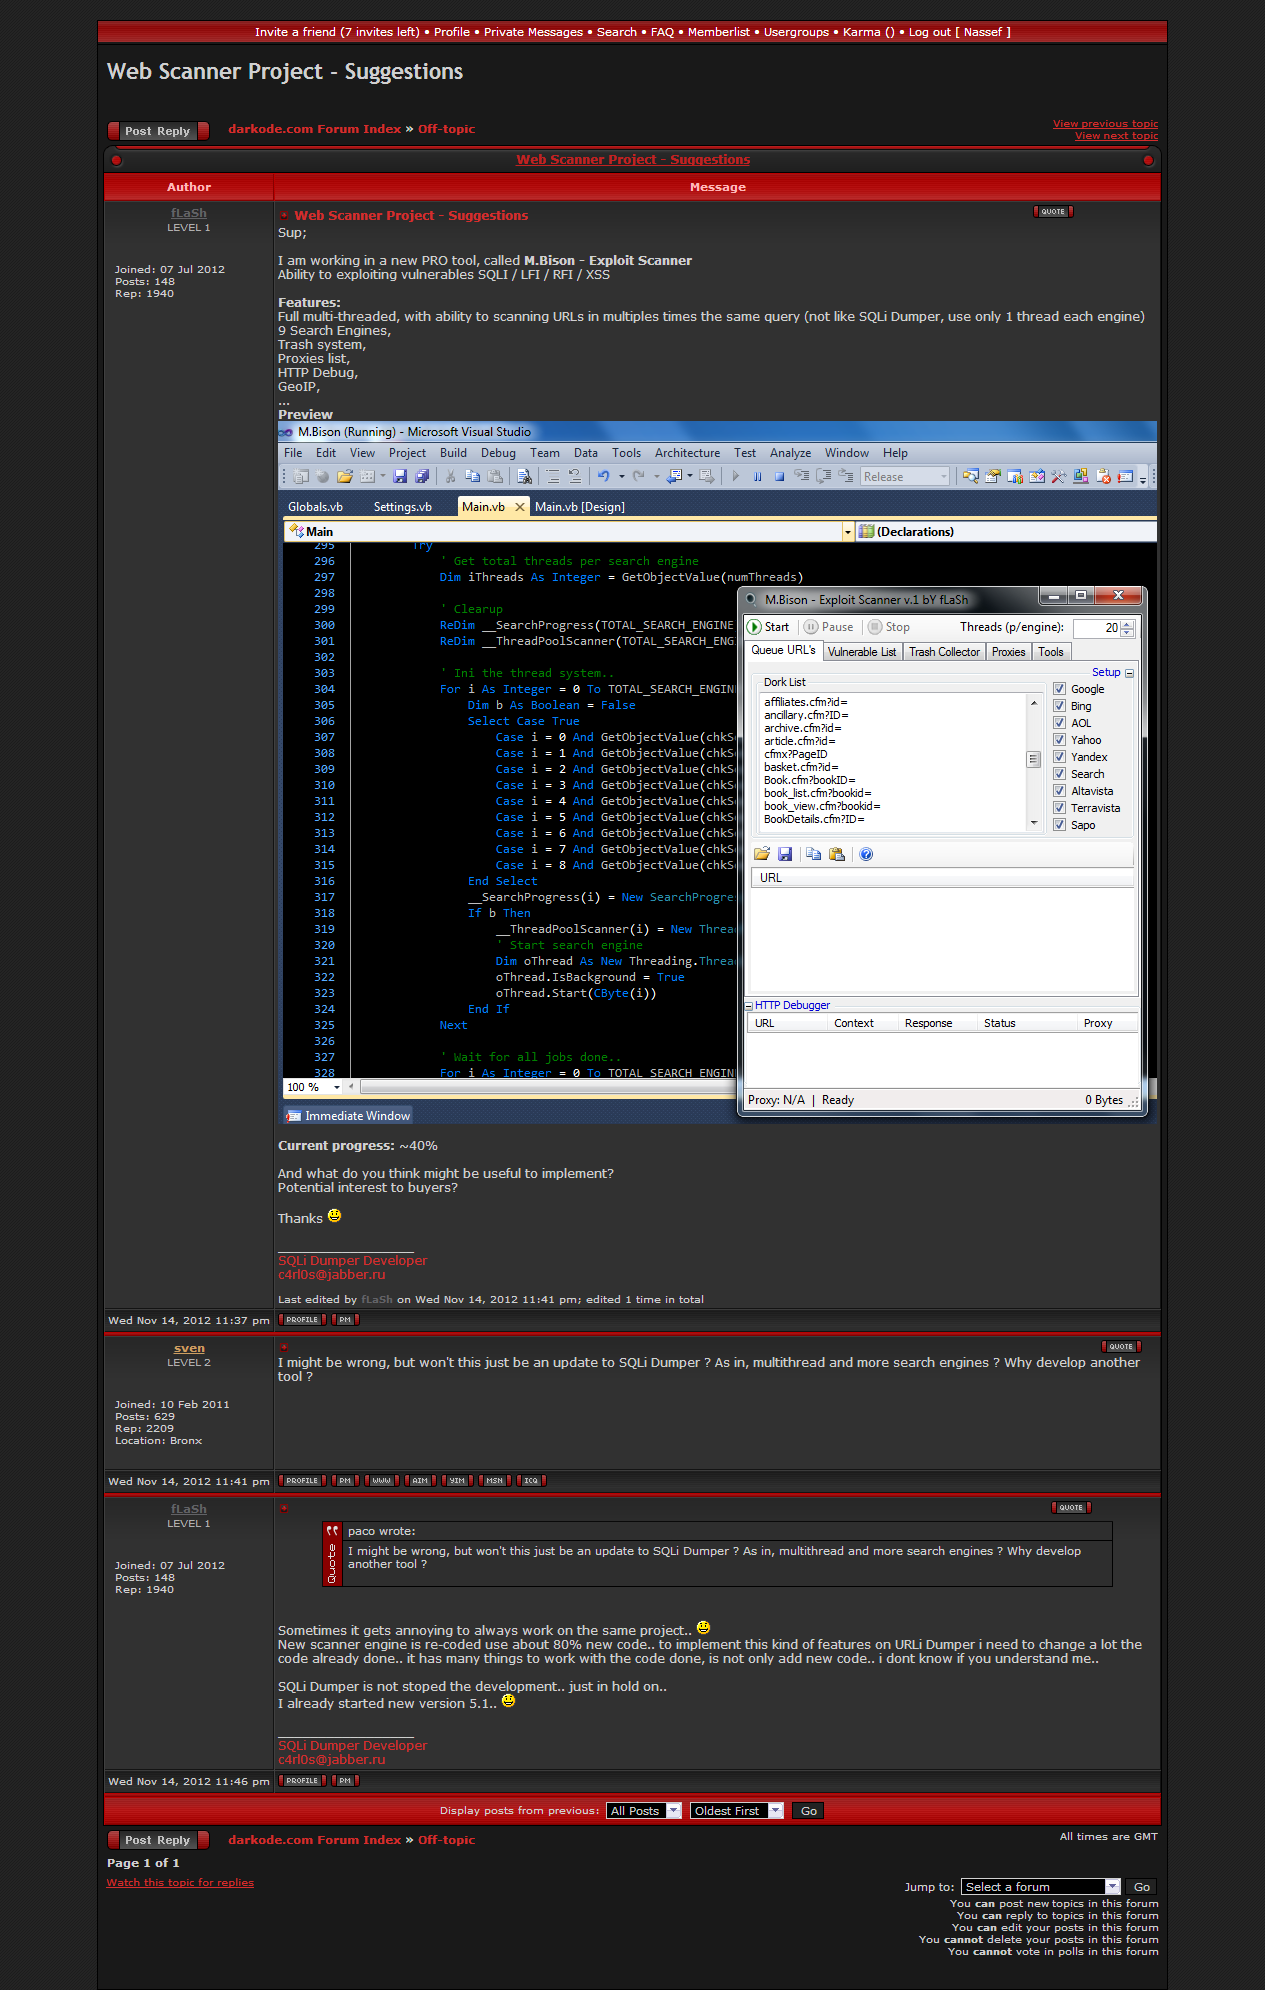Click the PROFILE icon under flaSh's last post
Screen dimensions: 1265x1990
click(302, 1781)
